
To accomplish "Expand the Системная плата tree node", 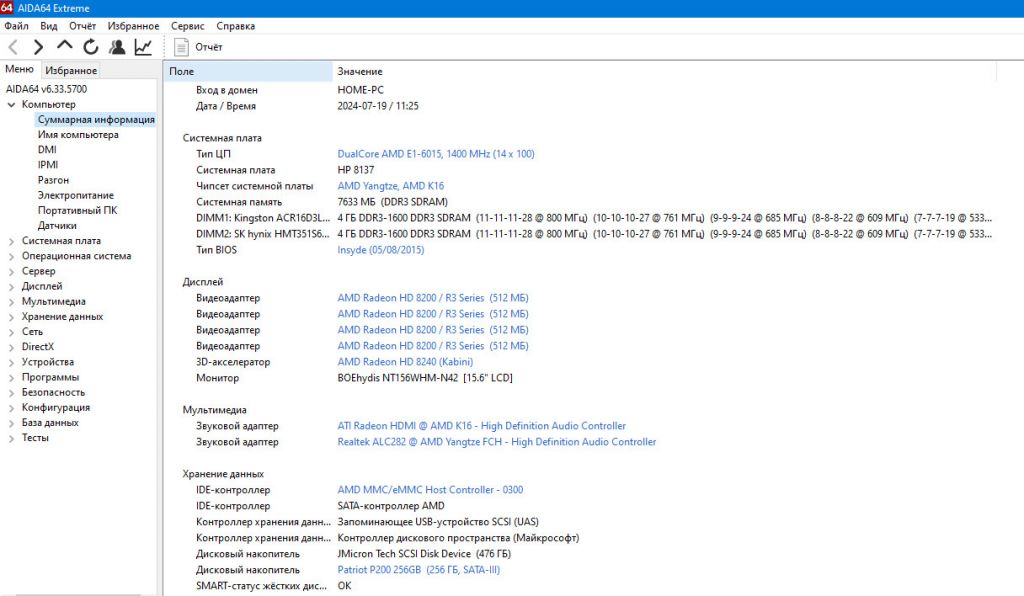I will [x=11, y=241].
